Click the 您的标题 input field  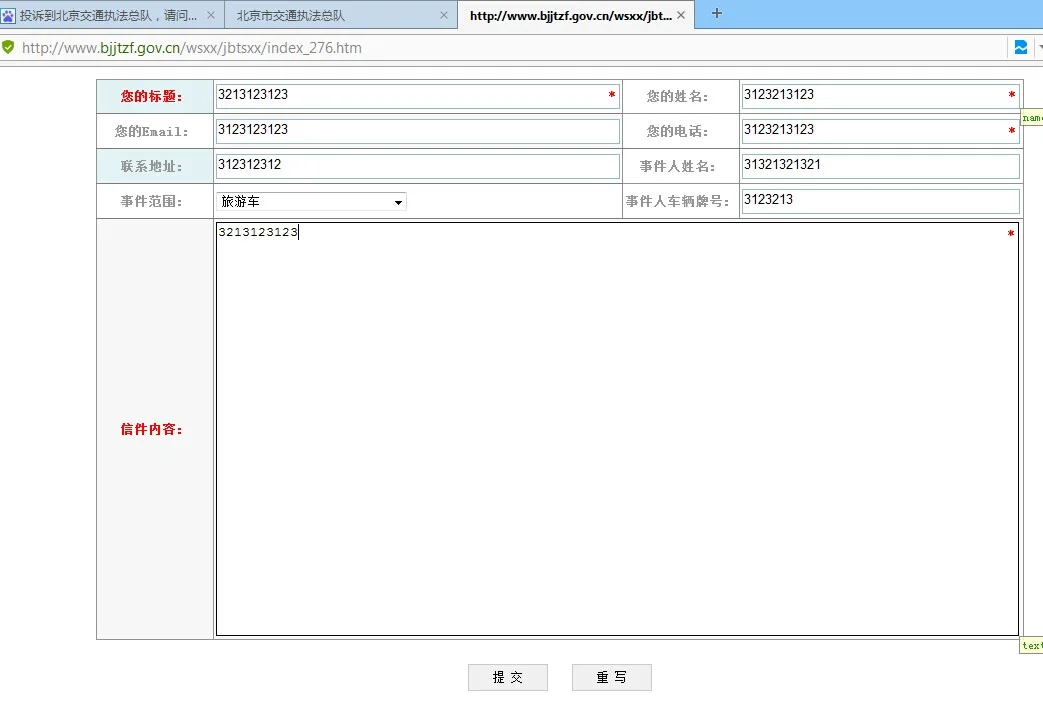[x=410, y=96]
